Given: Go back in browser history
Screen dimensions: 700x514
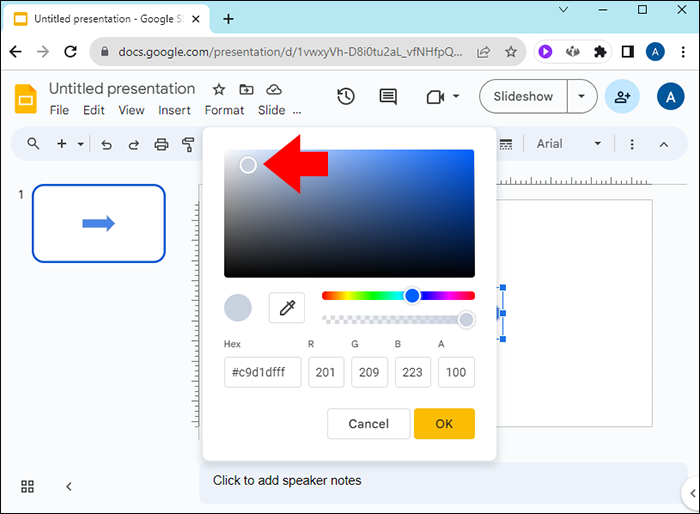Looking at the screenshot, I should click(x=16, y=52).
